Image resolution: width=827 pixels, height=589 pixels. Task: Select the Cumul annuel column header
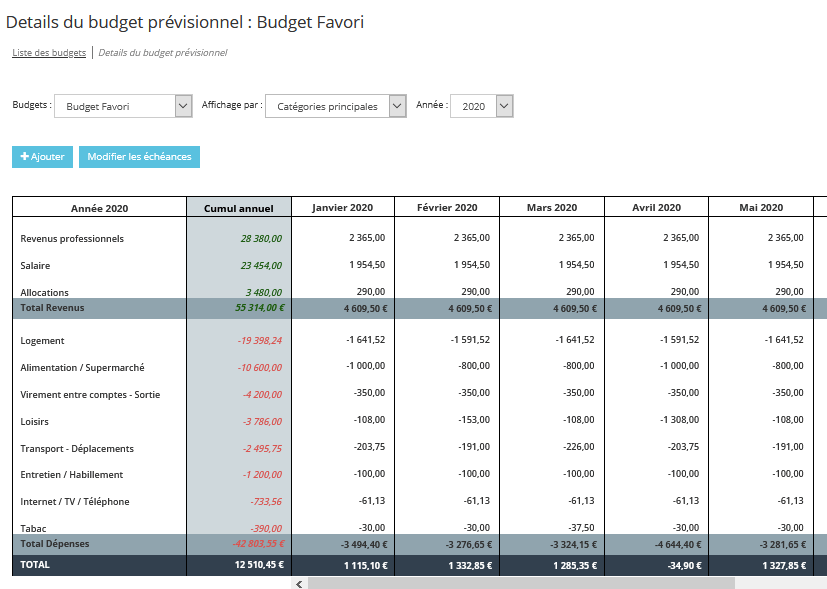pos(238,208)
